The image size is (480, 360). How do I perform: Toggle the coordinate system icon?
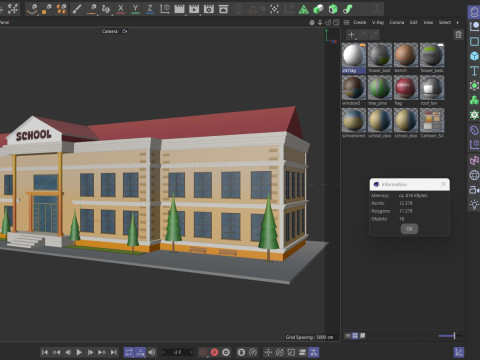[165, 9]
